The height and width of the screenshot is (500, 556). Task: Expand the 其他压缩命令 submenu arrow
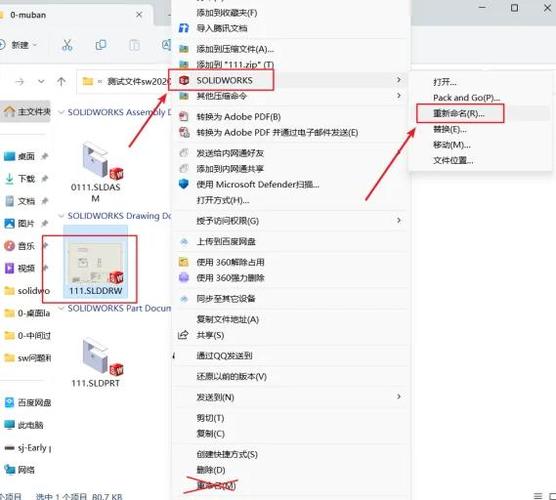tap(399, 96)
